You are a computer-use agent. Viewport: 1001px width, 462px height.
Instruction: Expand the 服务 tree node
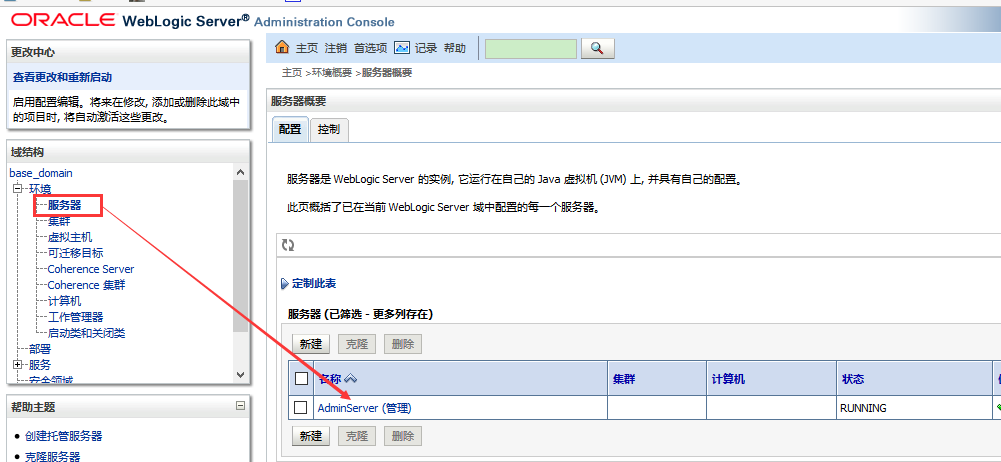pos(18,365)
